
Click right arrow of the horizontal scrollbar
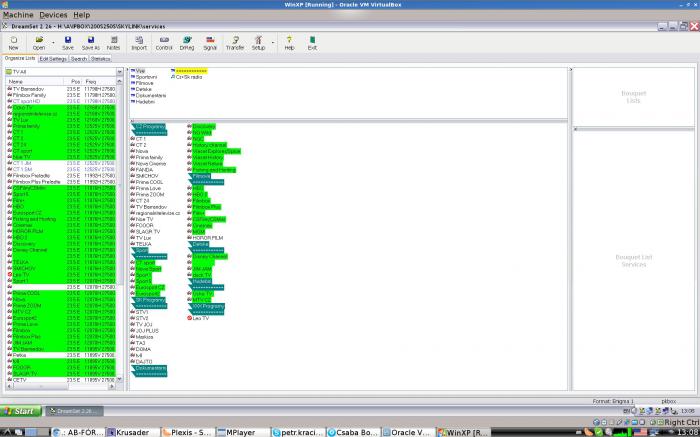[112, 386]
